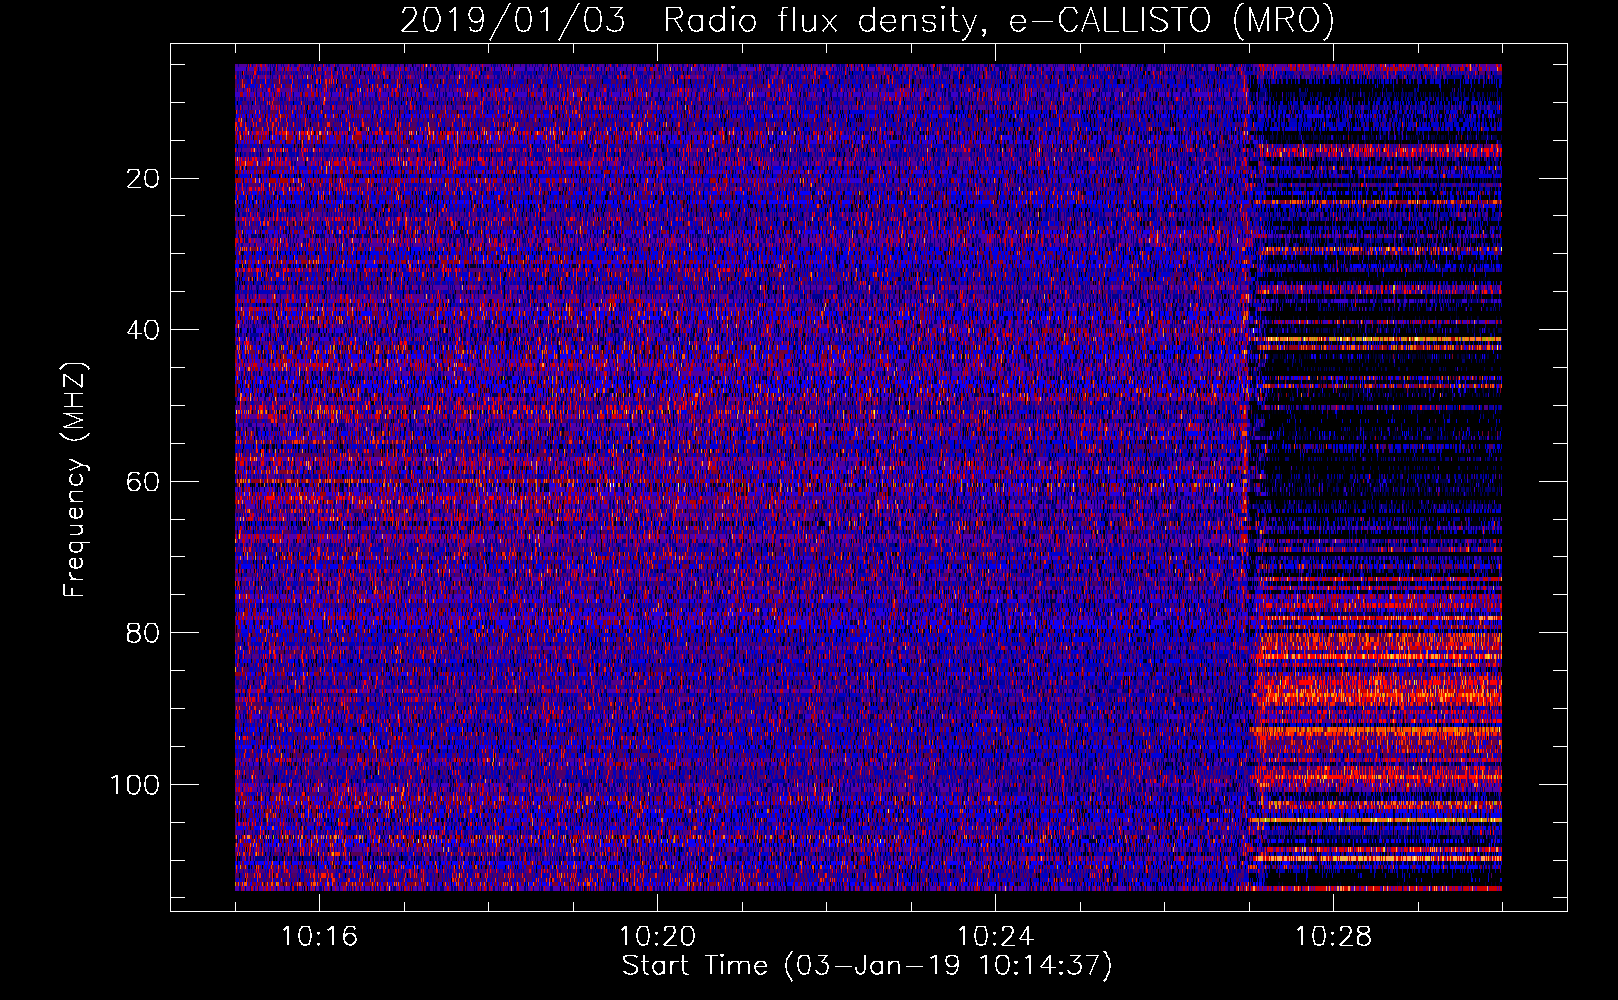Image resolution: width=1618 pixels, height=1000 pixels.
Task: Click the plot title 'Radio flux density, e-CALLISTO (MRO)'
Action: pyautogui.click(x=998, y=20)
